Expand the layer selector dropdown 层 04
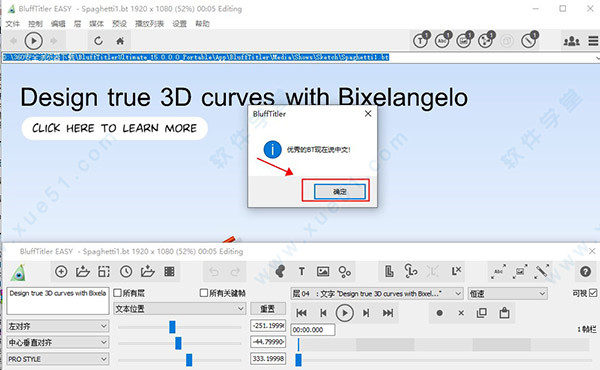The width and height of the screenshot is (600, 370). coord(377,293)
